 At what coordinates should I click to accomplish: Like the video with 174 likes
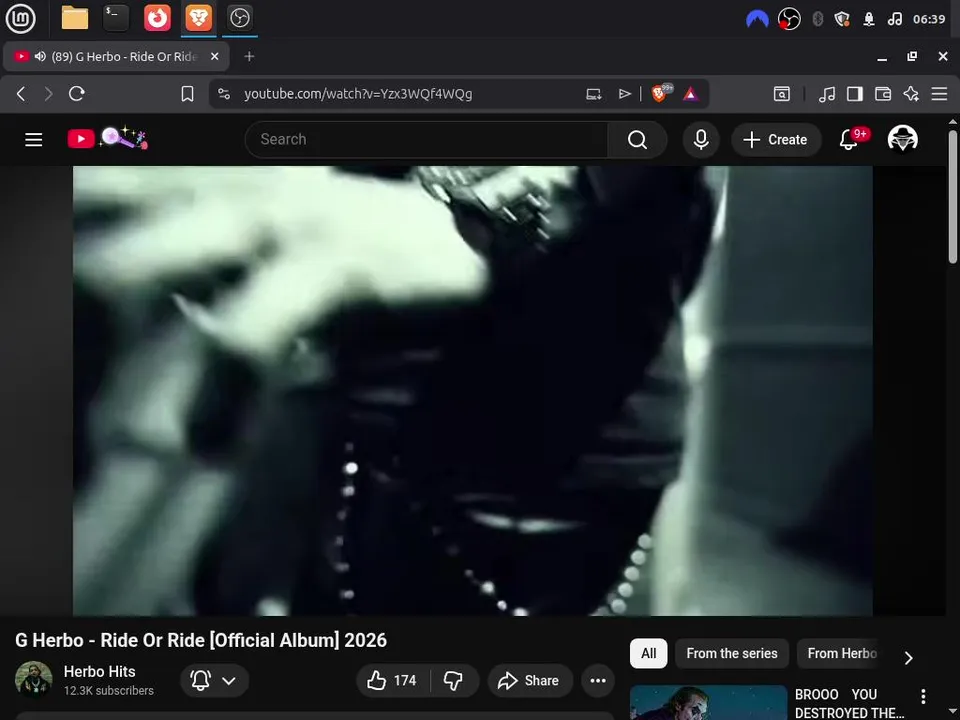393,680
